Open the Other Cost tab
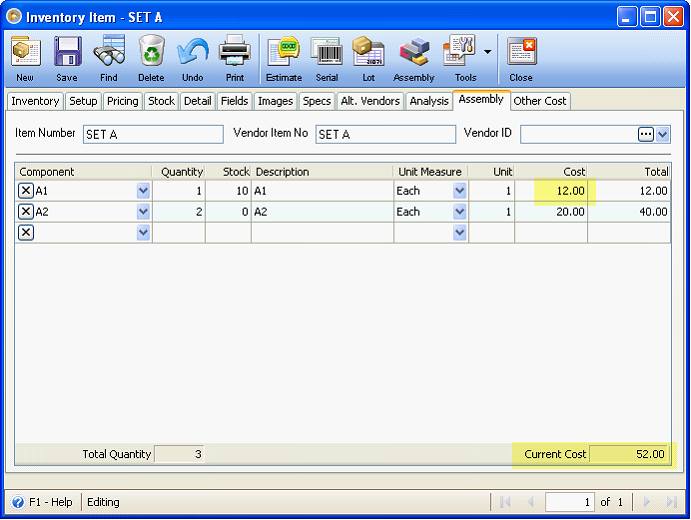 540,101
